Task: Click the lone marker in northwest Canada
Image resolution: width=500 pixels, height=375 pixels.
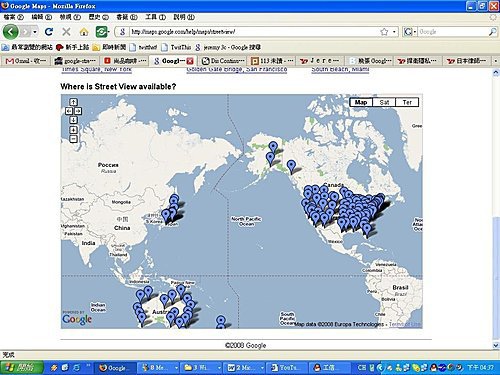Action: [291, 166]
